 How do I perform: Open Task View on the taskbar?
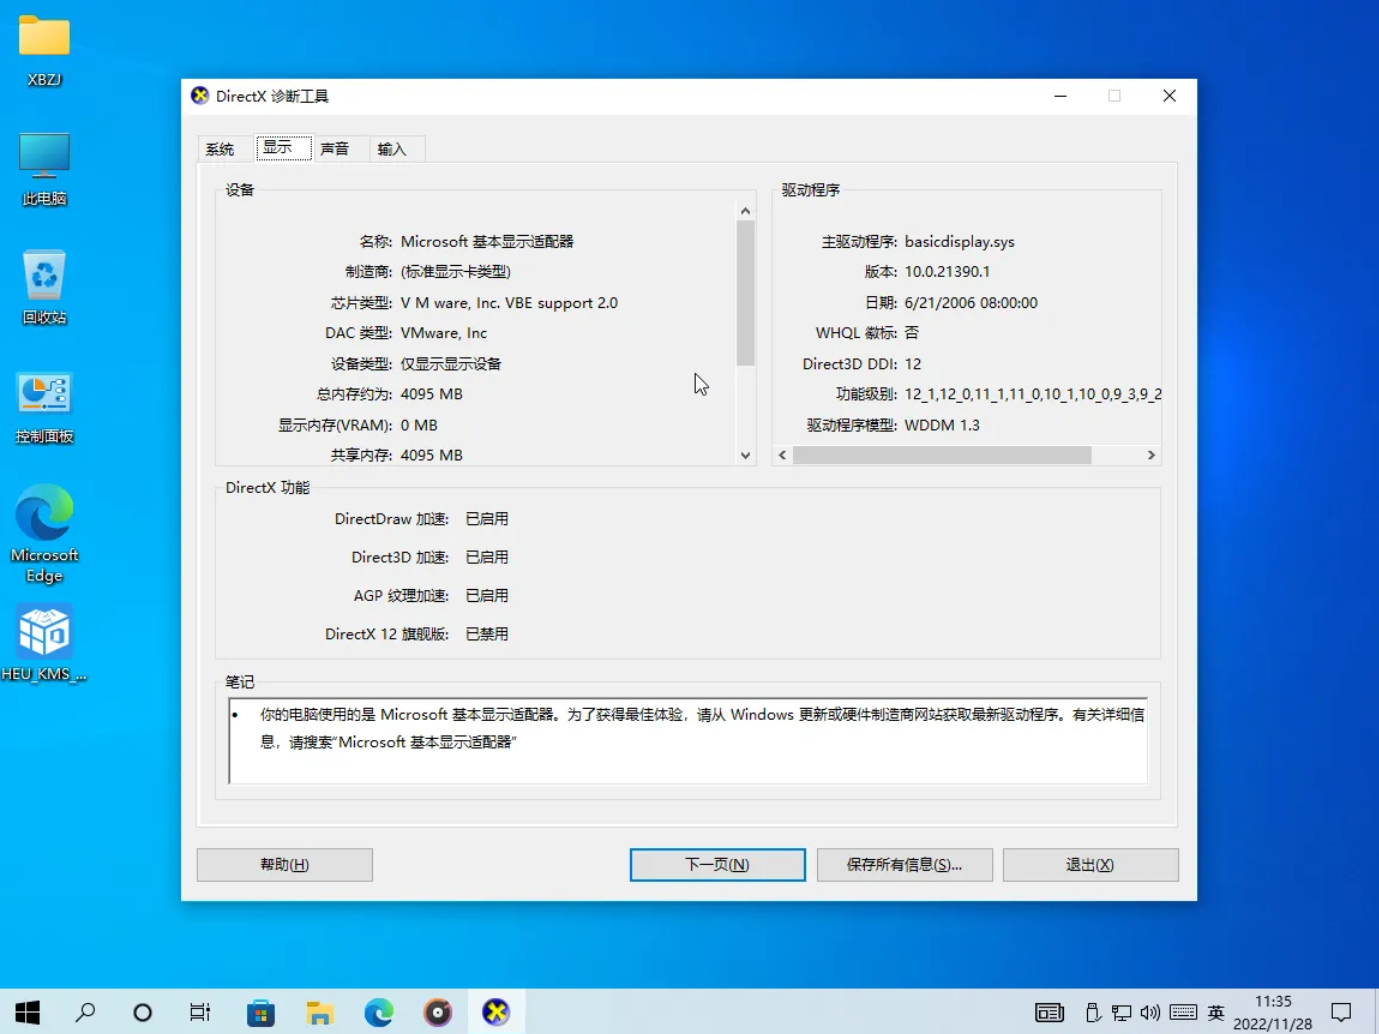[x=199, y=1011]
